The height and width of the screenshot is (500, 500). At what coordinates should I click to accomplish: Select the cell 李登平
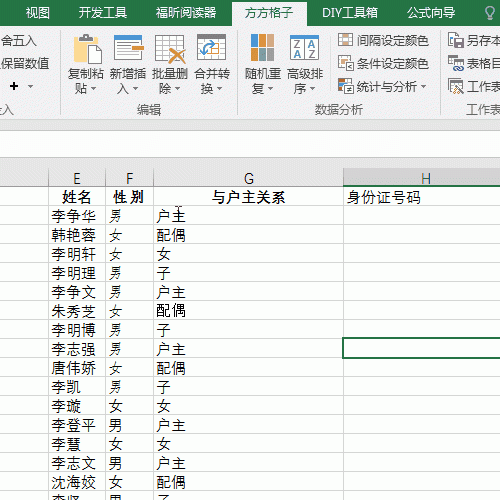tap(77, 425)
